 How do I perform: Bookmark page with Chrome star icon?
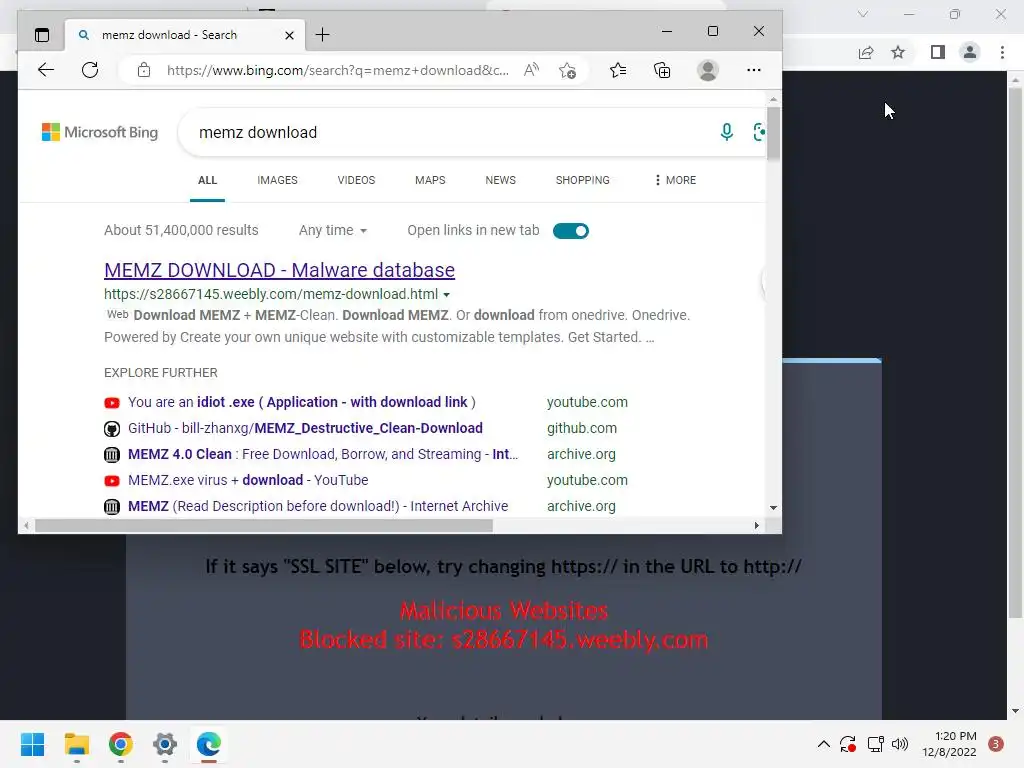898,52
